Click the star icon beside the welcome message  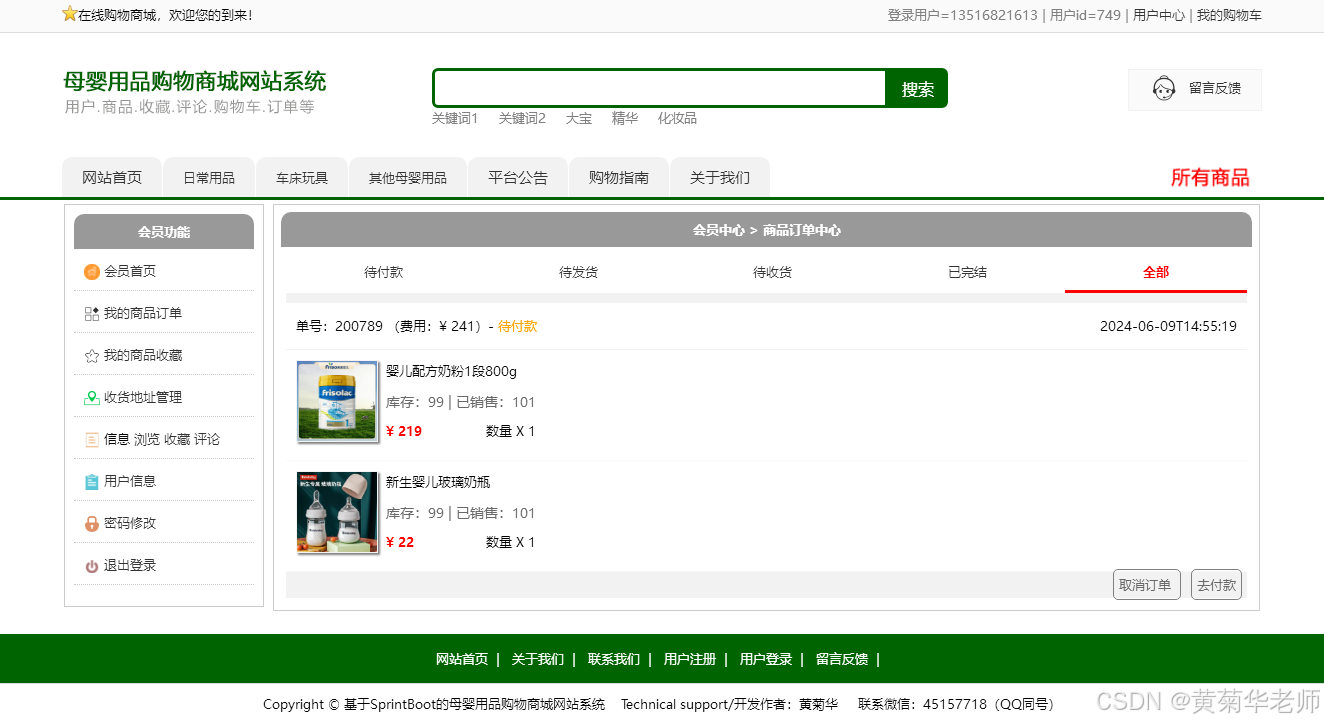point(70,14)
